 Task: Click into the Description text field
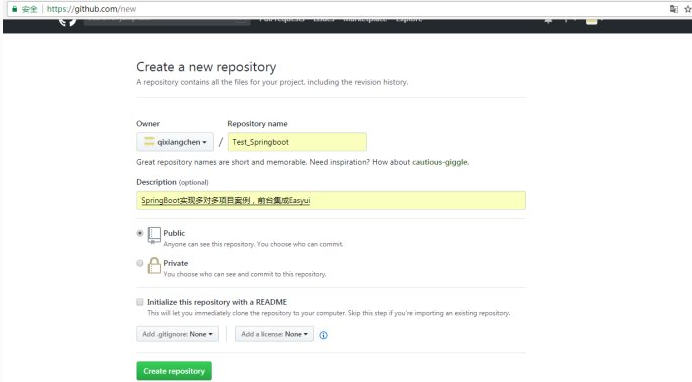(331, 200)
